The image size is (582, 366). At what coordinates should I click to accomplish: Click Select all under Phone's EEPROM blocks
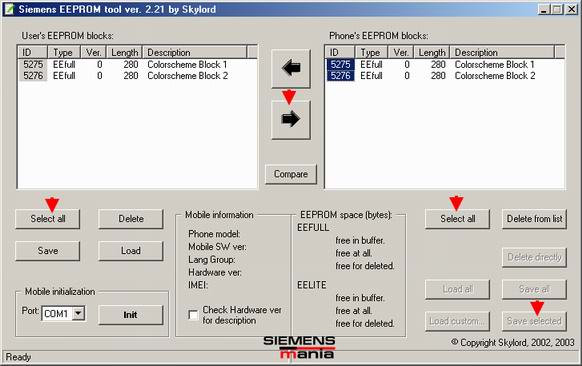pyautogui.click(x=457, y=219)
